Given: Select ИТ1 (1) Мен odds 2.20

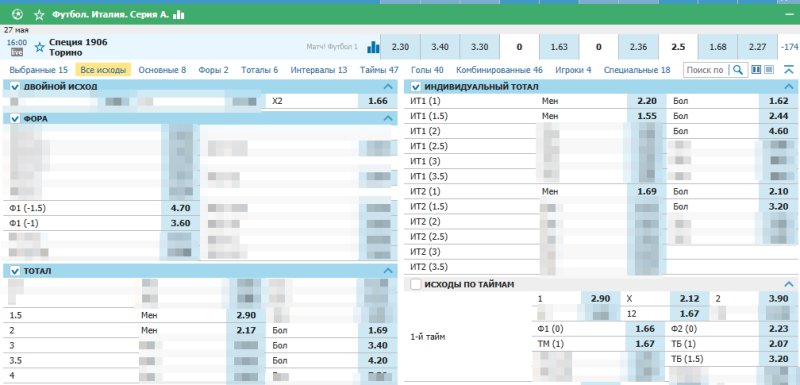Looking at the screenshot, I should click(x=647, y=101).
